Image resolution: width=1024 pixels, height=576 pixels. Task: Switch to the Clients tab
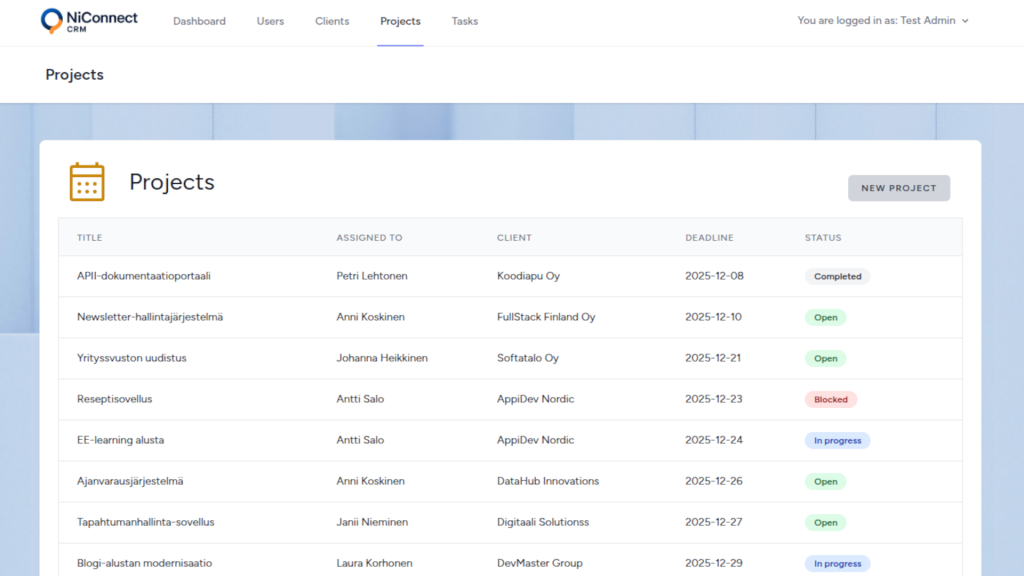pyautogui.click(x=332, y=21)
